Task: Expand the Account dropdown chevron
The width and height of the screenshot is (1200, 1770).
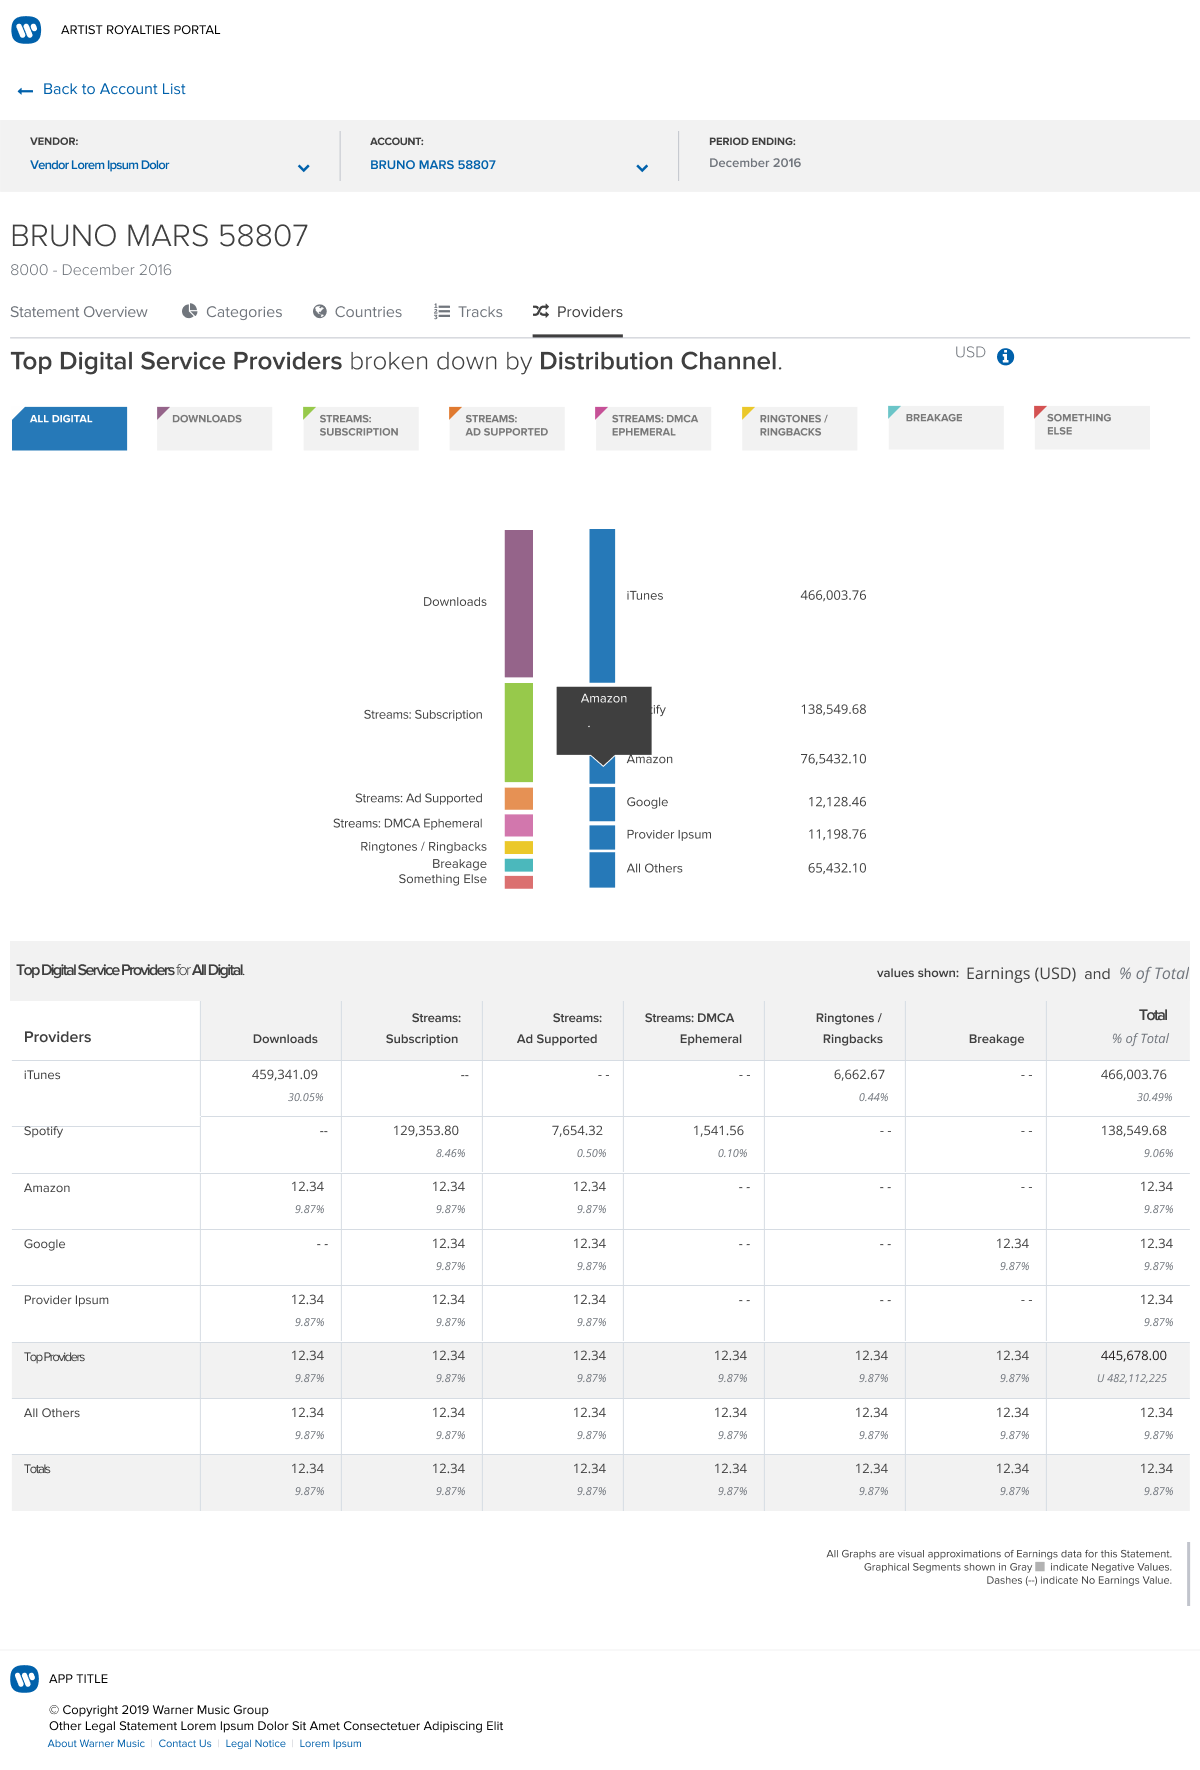Action: click(642, 168)
